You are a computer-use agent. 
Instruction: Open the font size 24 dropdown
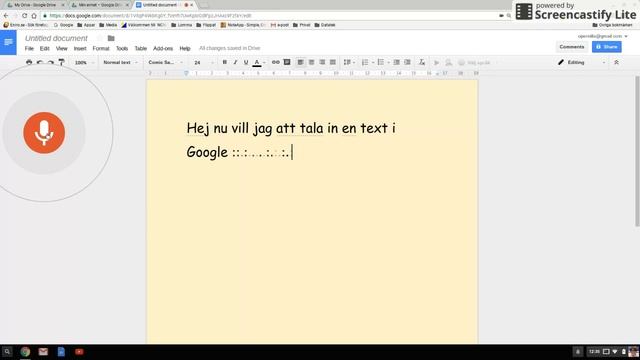click(203, 62)
